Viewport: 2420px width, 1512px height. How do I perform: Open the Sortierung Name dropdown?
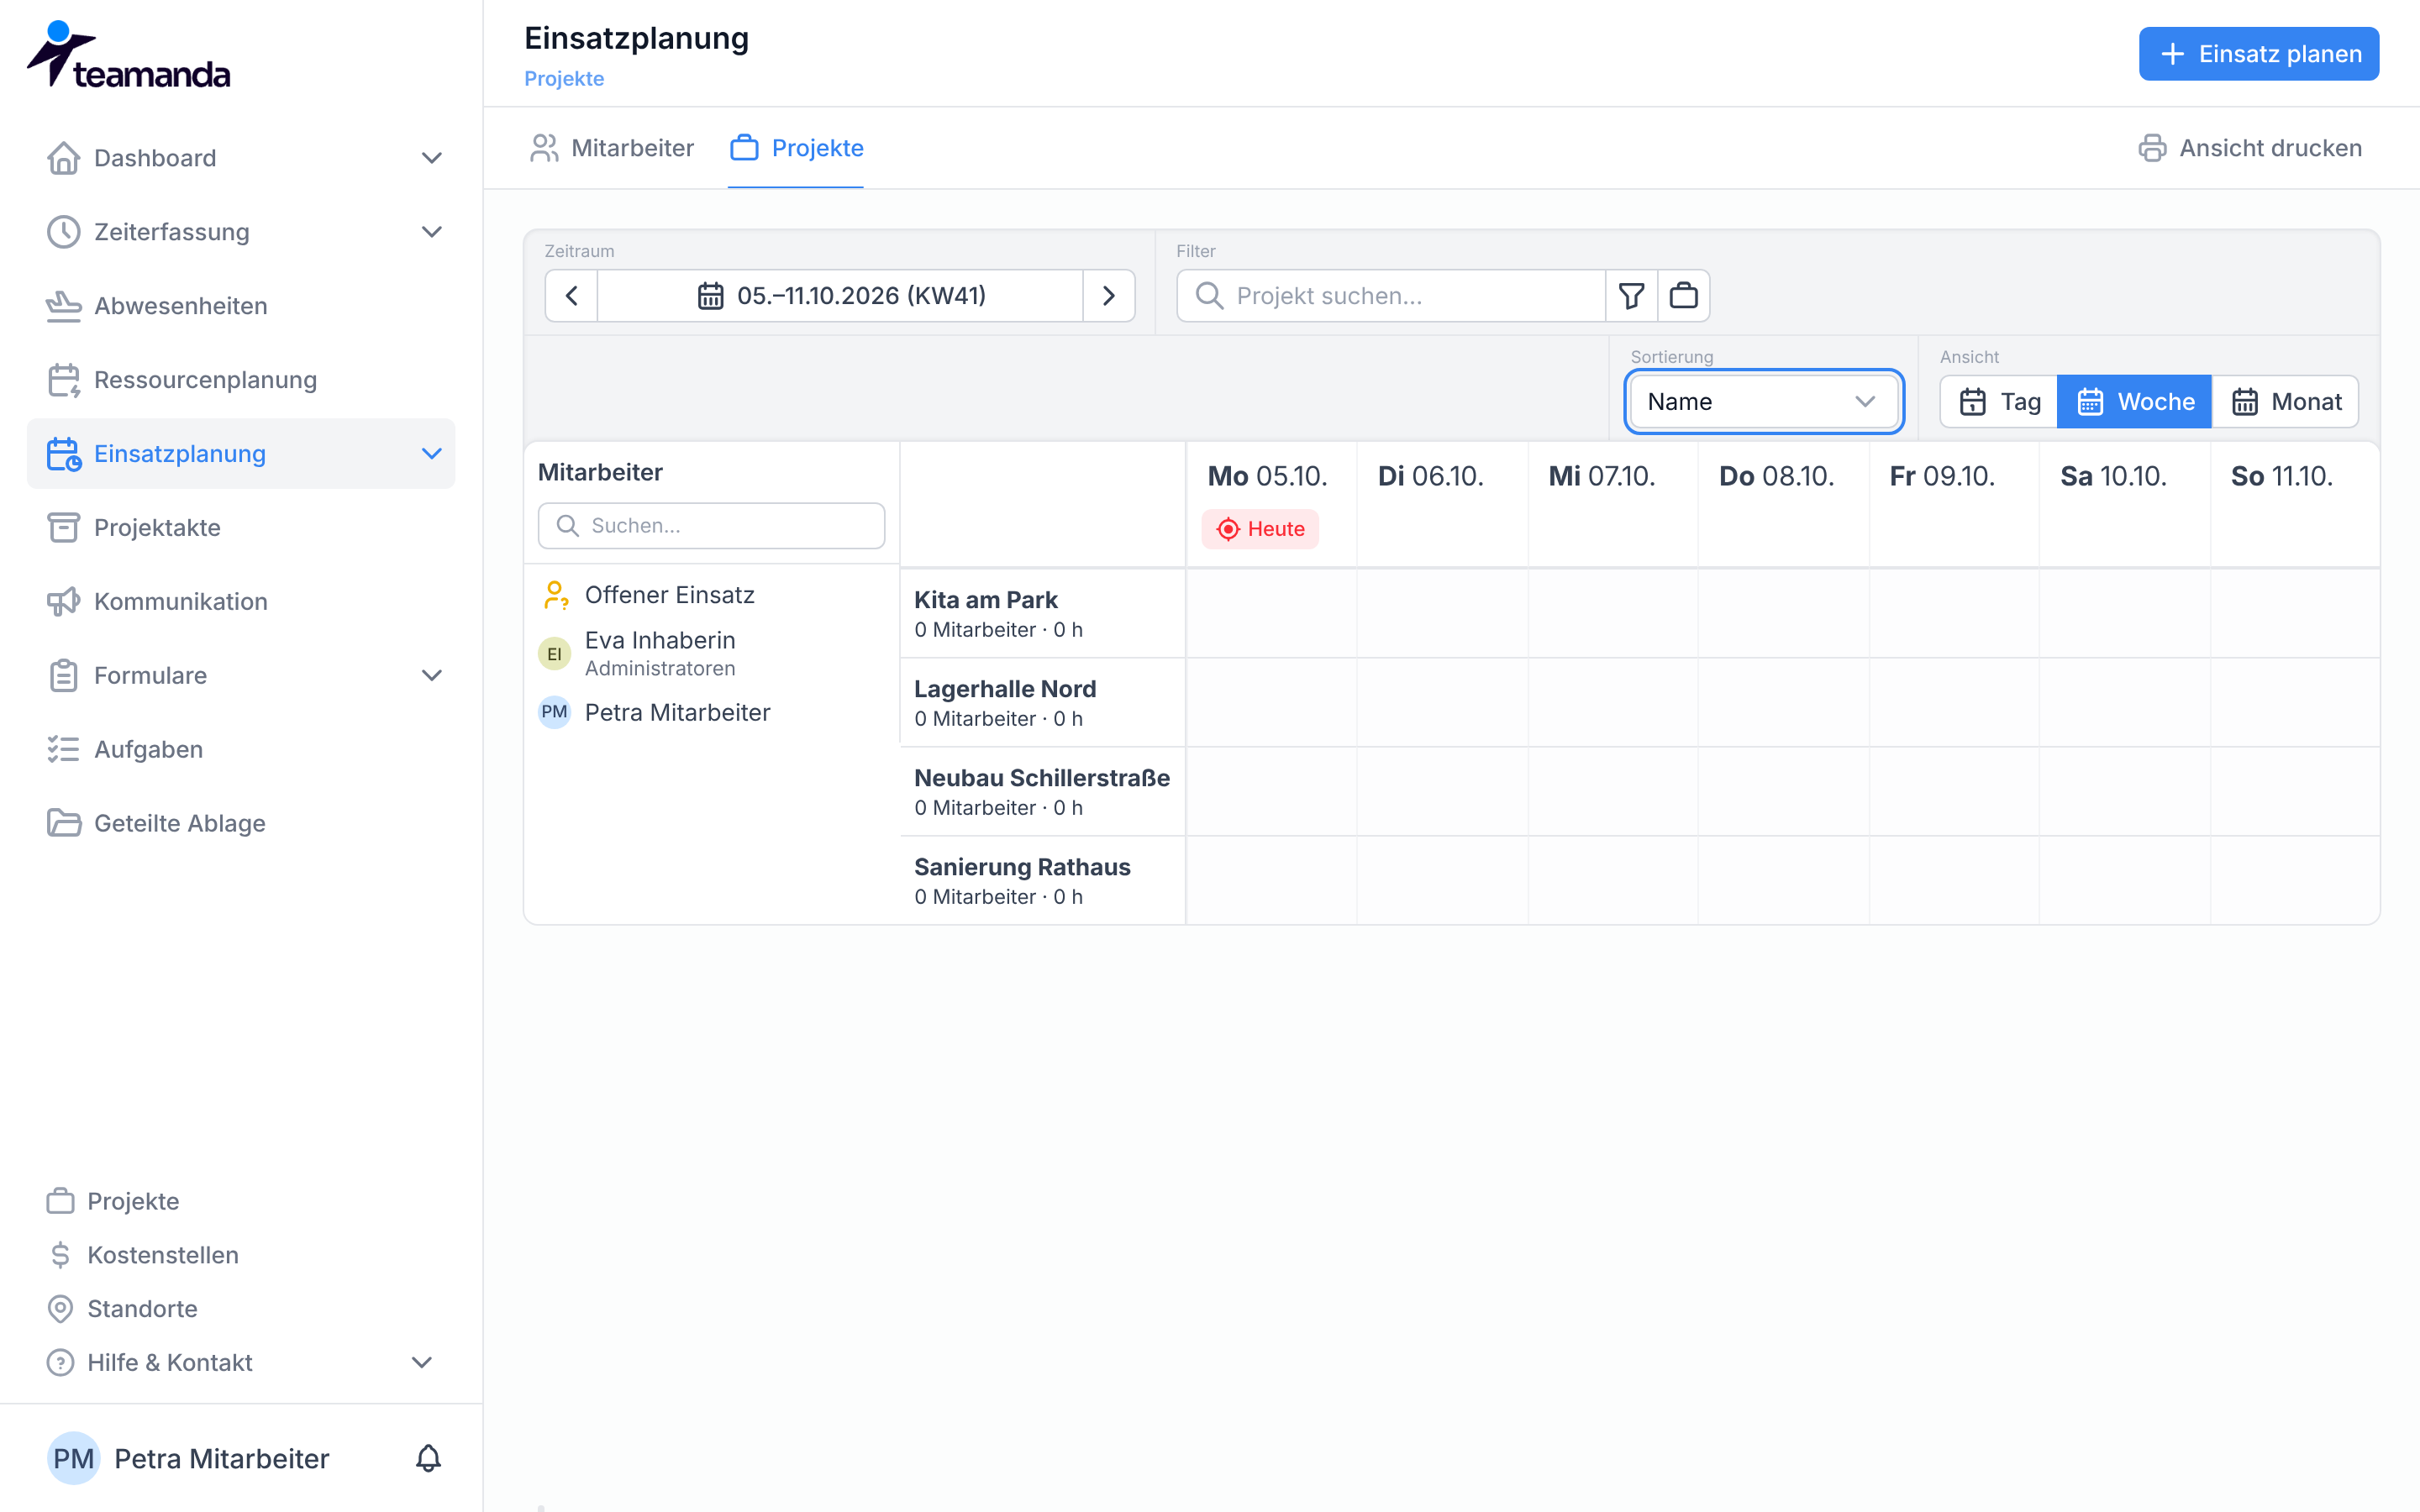pyautogui.click(x=1764, y=402)
